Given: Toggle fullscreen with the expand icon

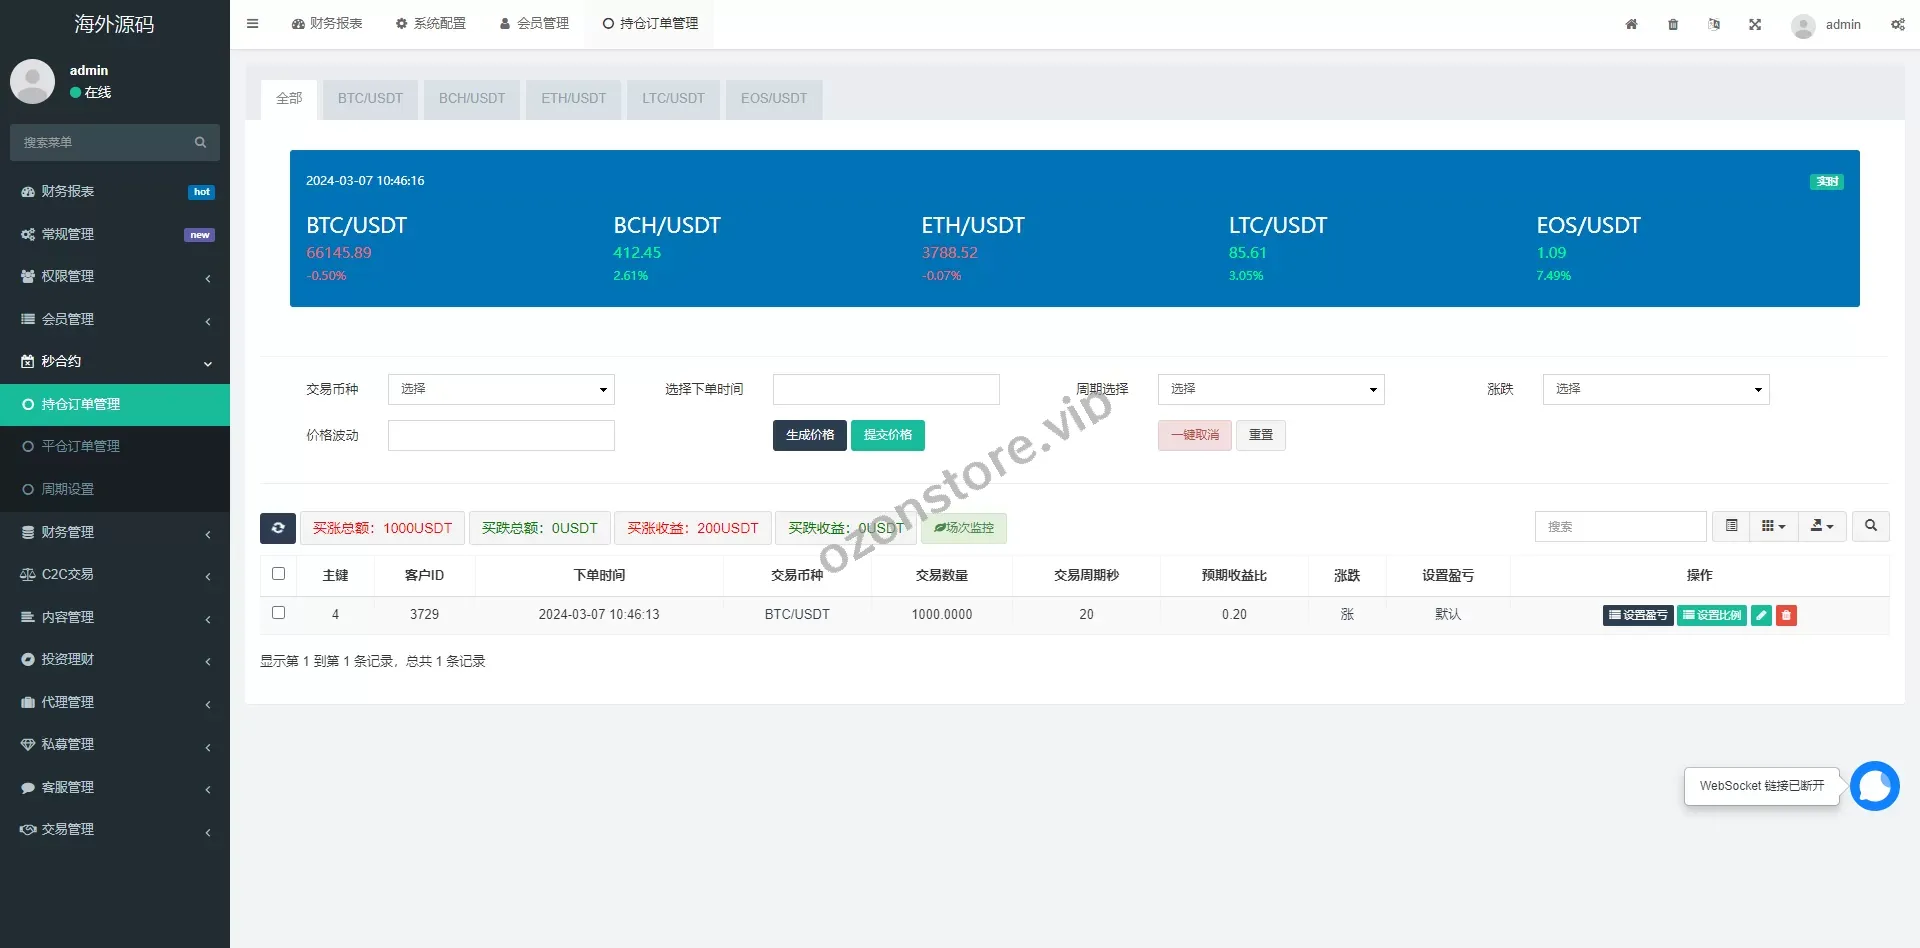Looking at the screenshot, I should tap(1755, 24).
